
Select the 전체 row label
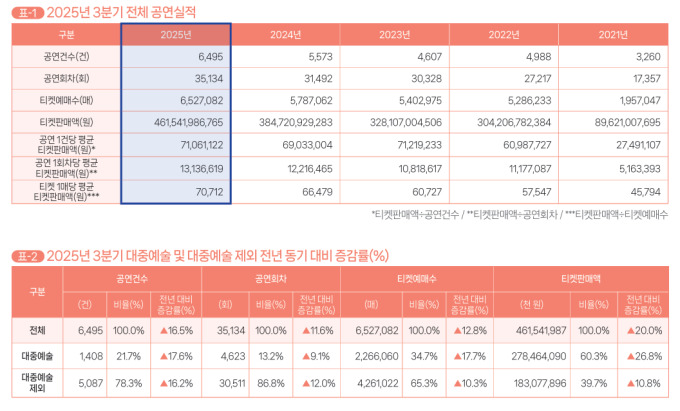pyautogui.click(x=37, y=328)
